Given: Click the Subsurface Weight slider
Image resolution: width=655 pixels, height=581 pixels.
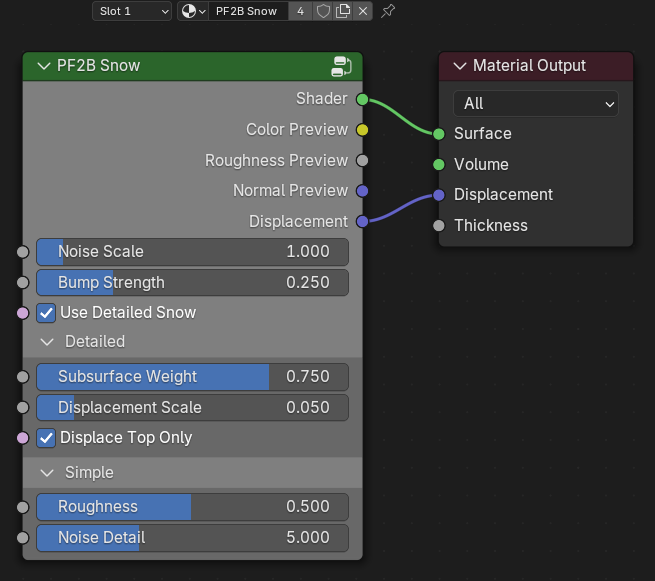Looking at the screenshot, I should tap(192, 377).
